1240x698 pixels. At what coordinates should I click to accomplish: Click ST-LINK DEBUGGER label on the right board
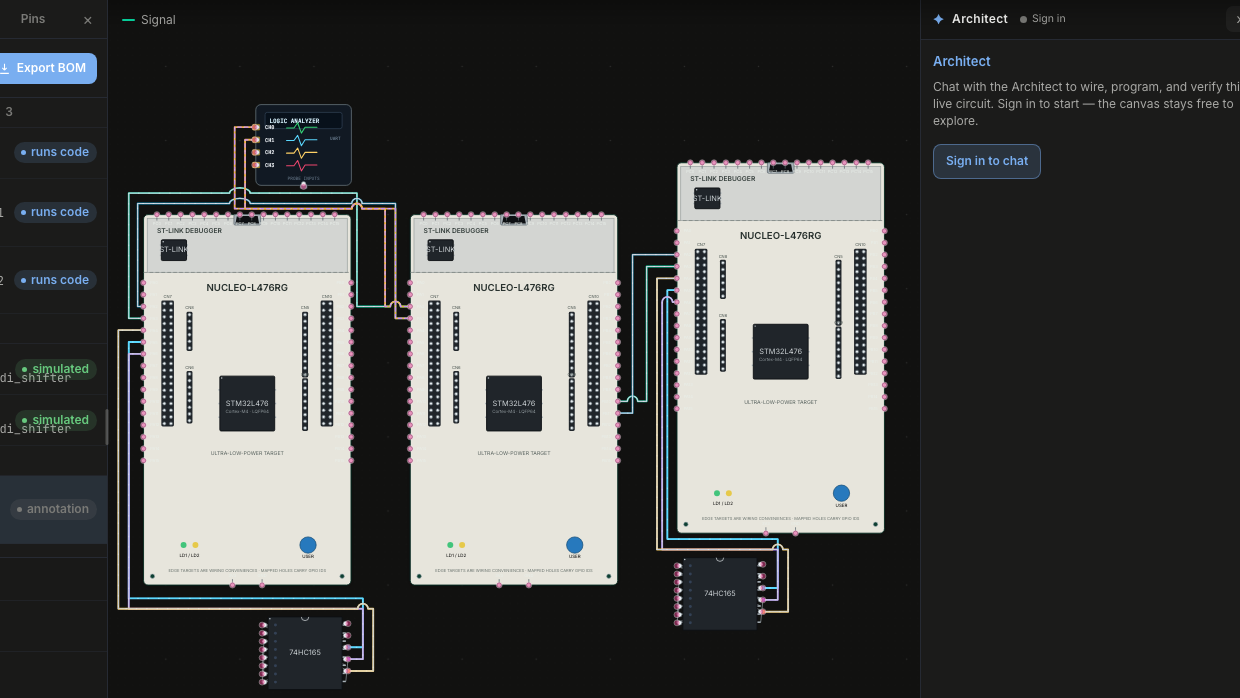click(x=723, y=179)
